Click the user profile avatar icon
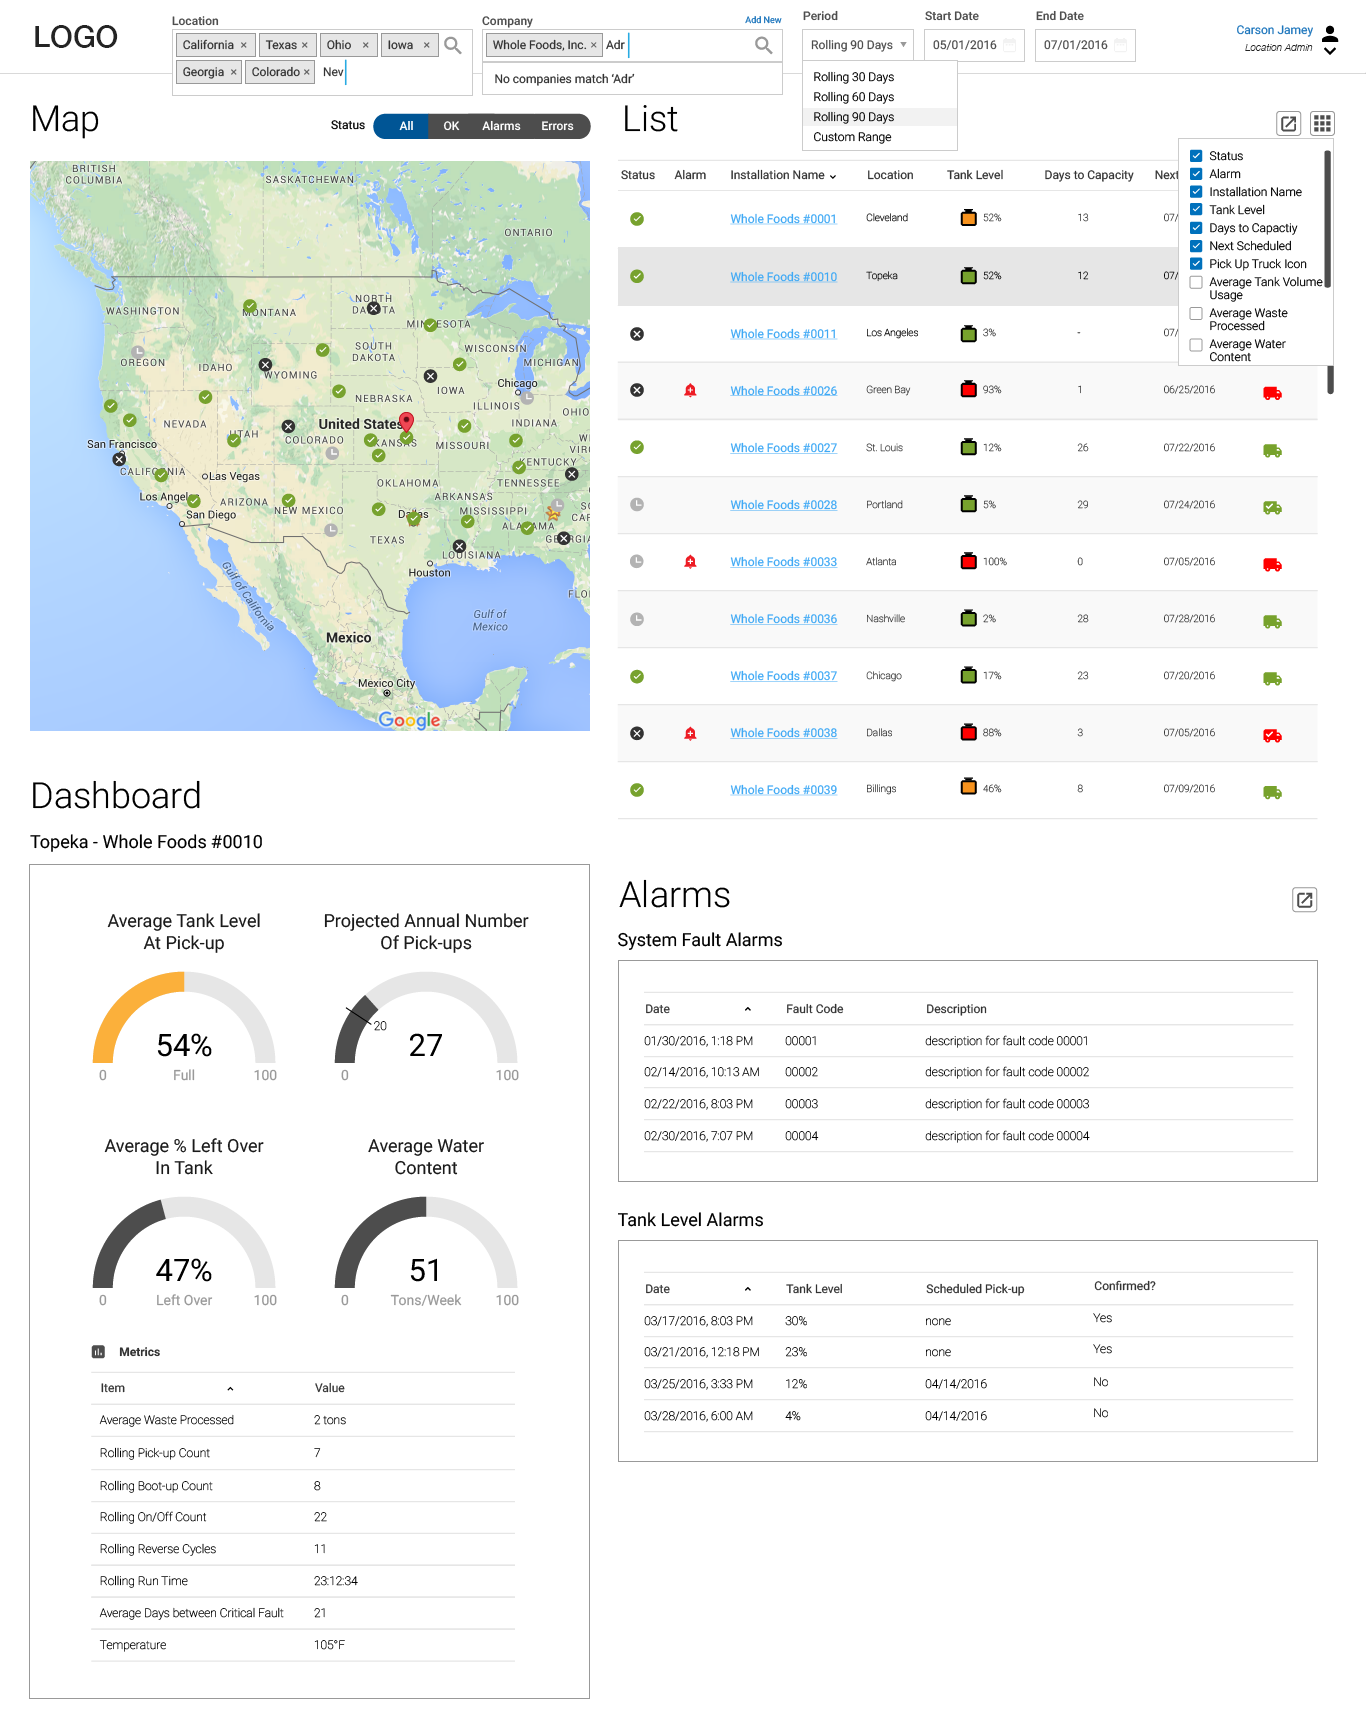 [x=1330, y=34]
